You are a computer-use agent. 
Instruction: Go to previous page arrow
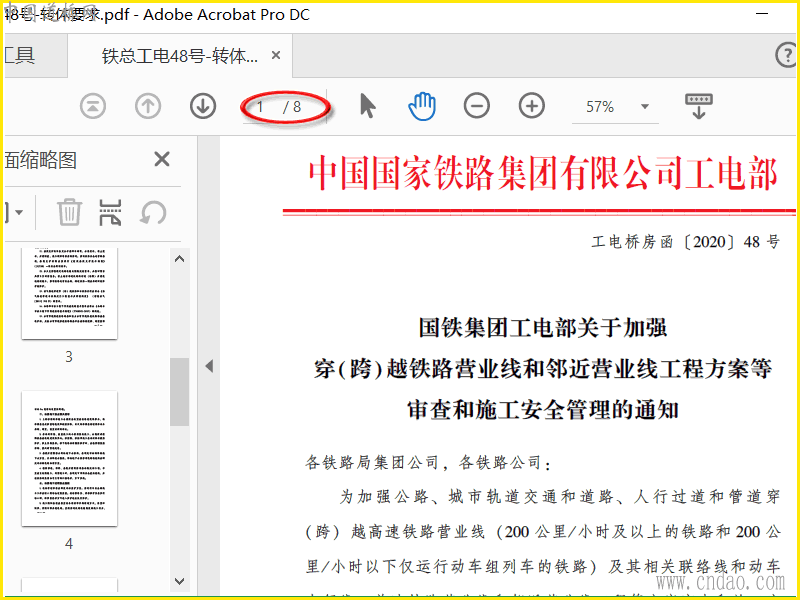click(148, 107)
